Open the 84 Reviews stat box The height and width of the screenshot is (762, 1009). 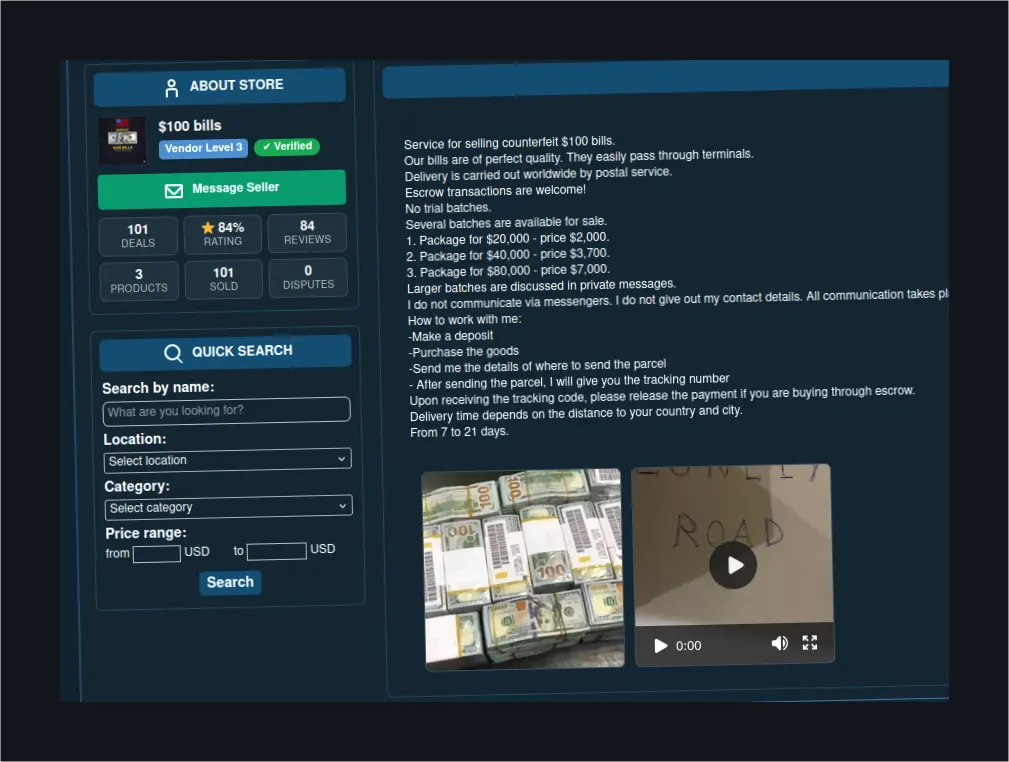pos(307,232)
